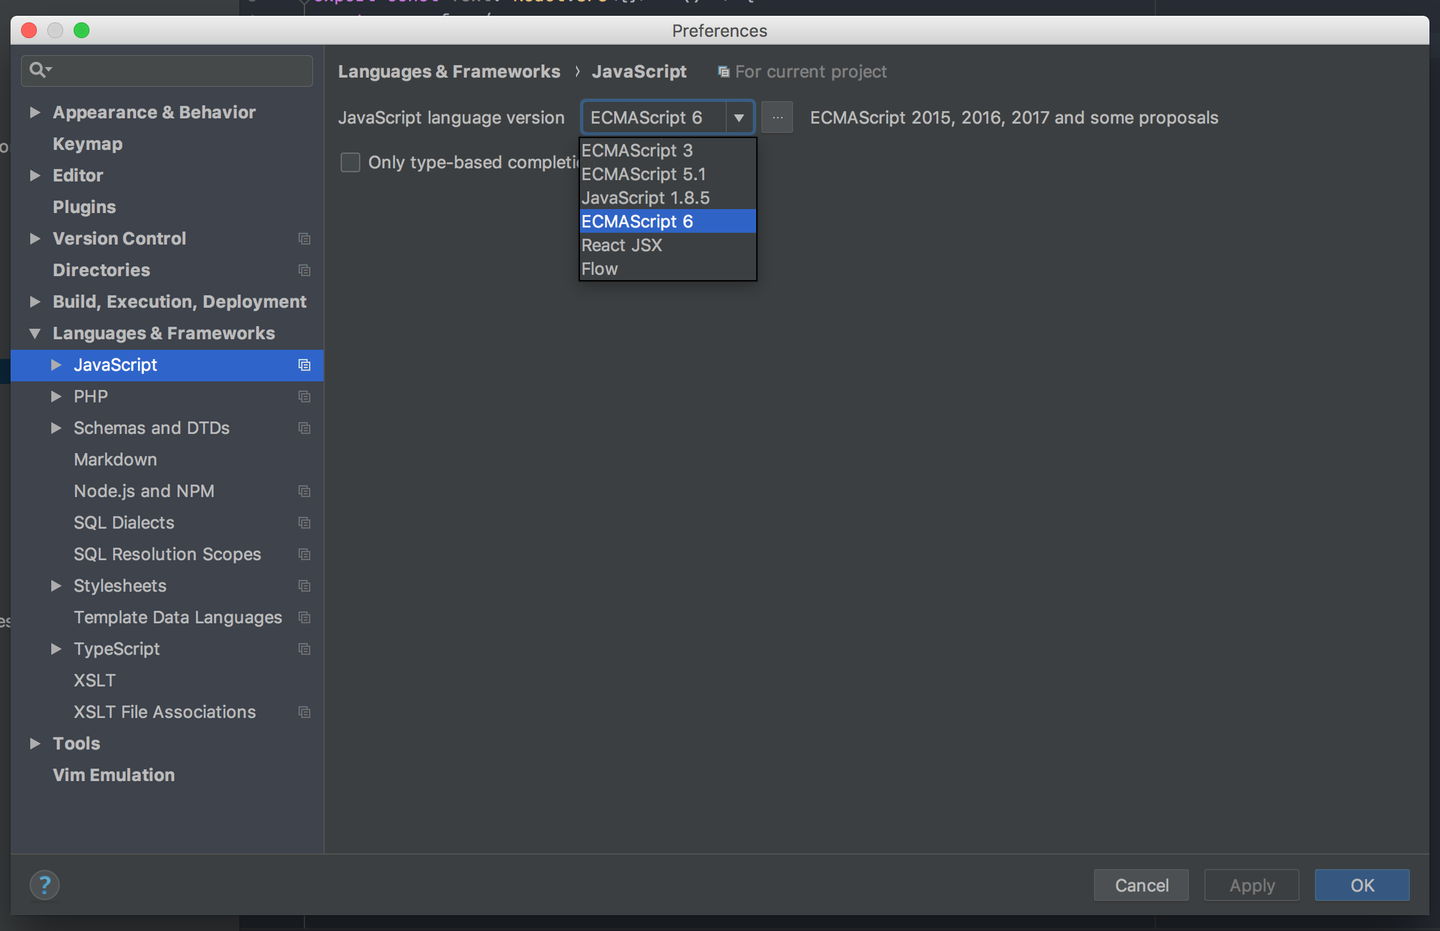Enable Only type-based completion checkbox

(x=350, y=162)
